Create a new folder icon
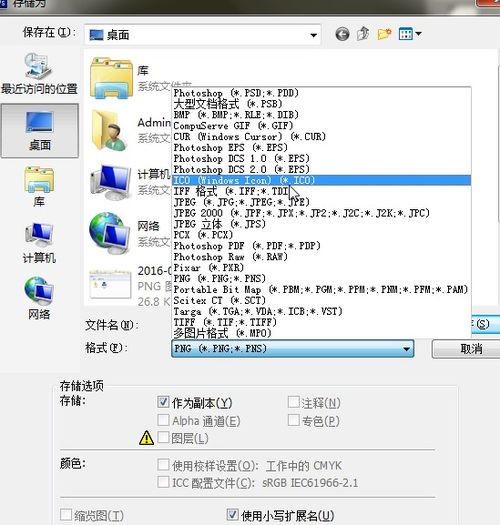The image size is (500, 525). click(384, 34)
